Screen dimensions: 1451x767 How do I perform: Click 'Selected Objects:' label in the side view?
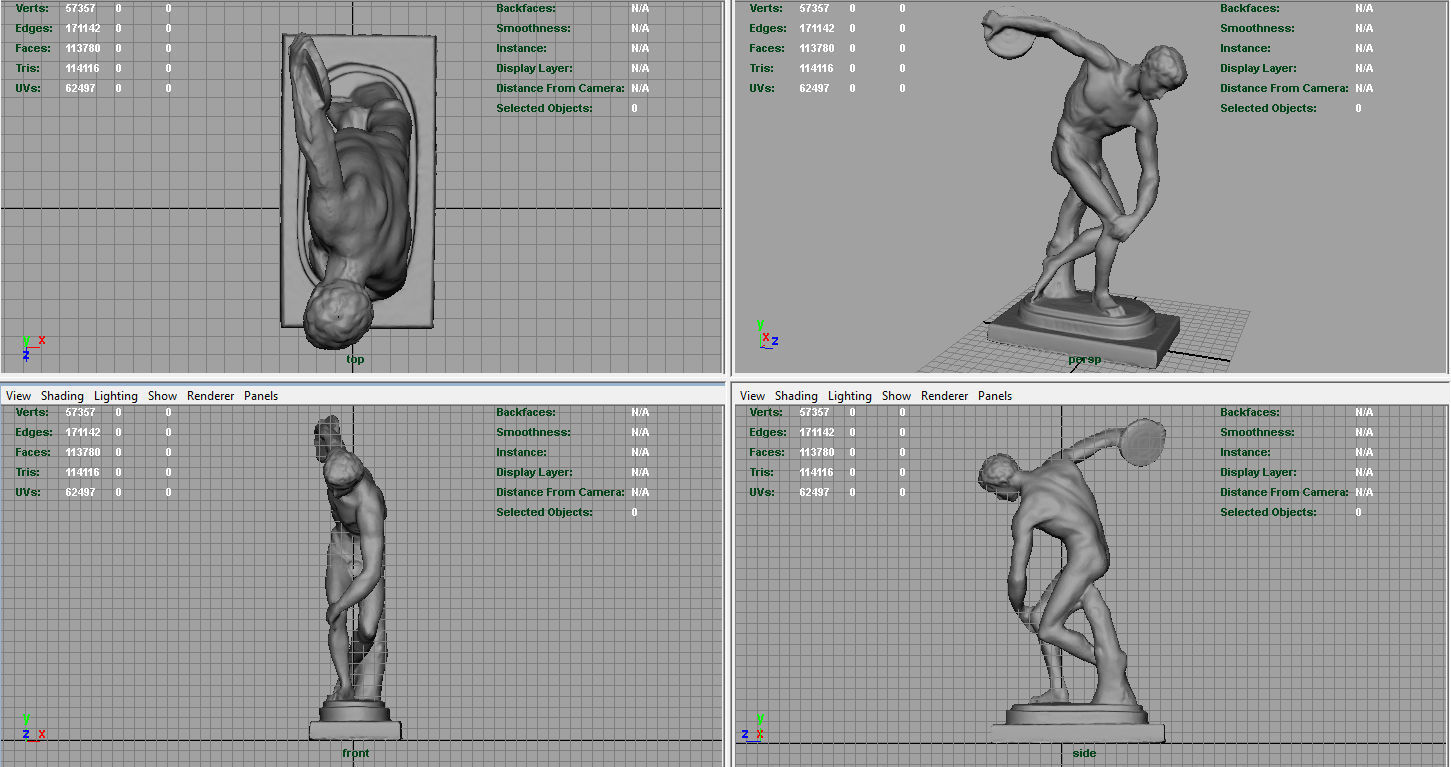tap(1268, 512)
